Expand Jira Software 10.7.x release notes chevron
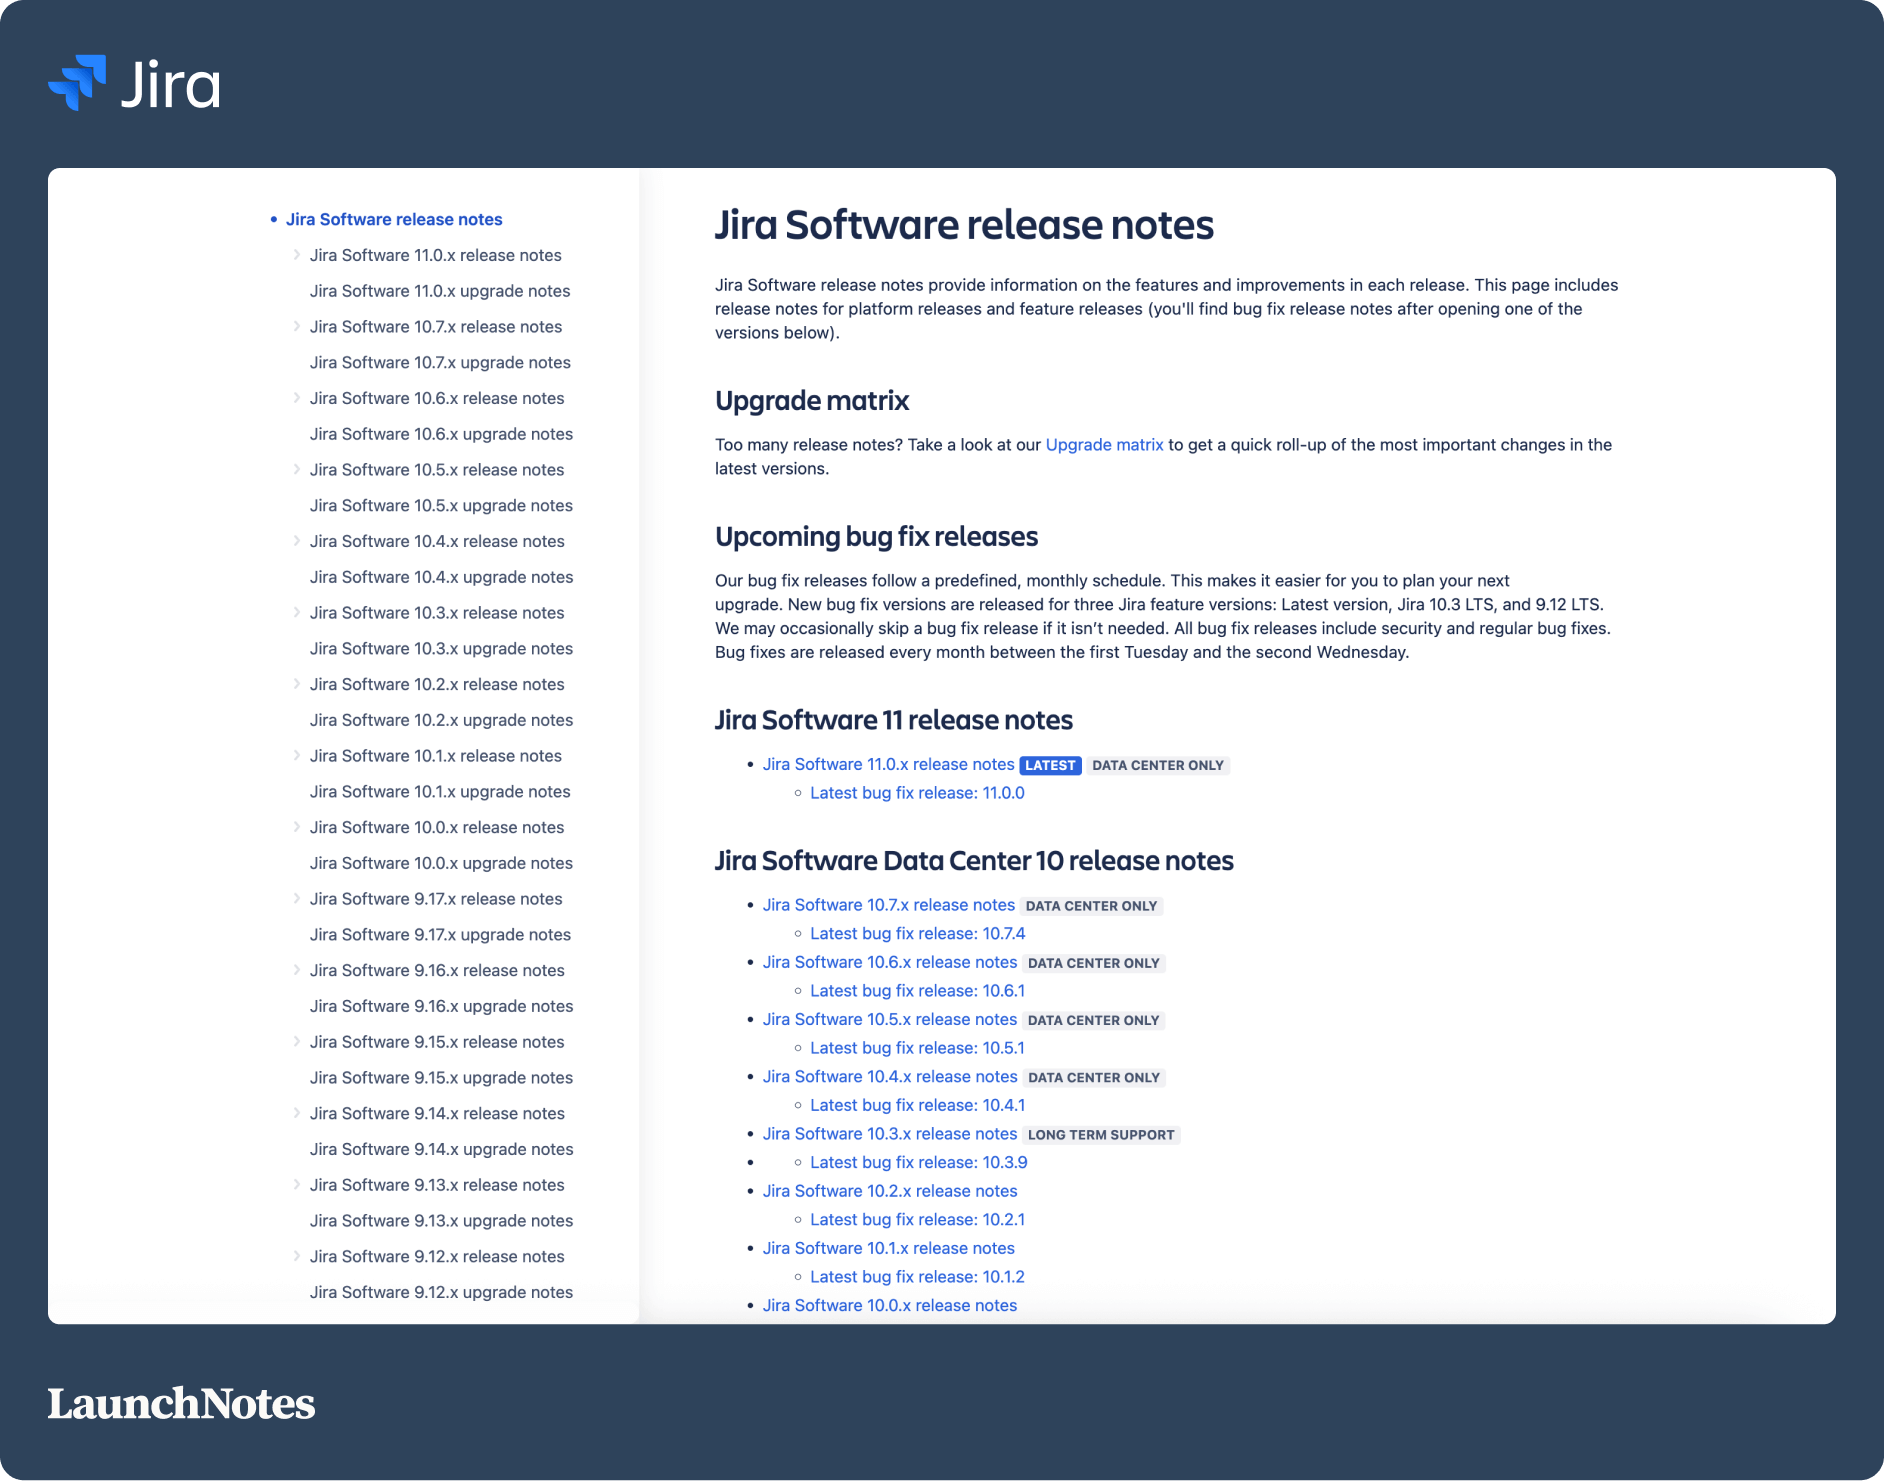The width and height of the screenshot is (1884, 1481). [x=297, y=327]
